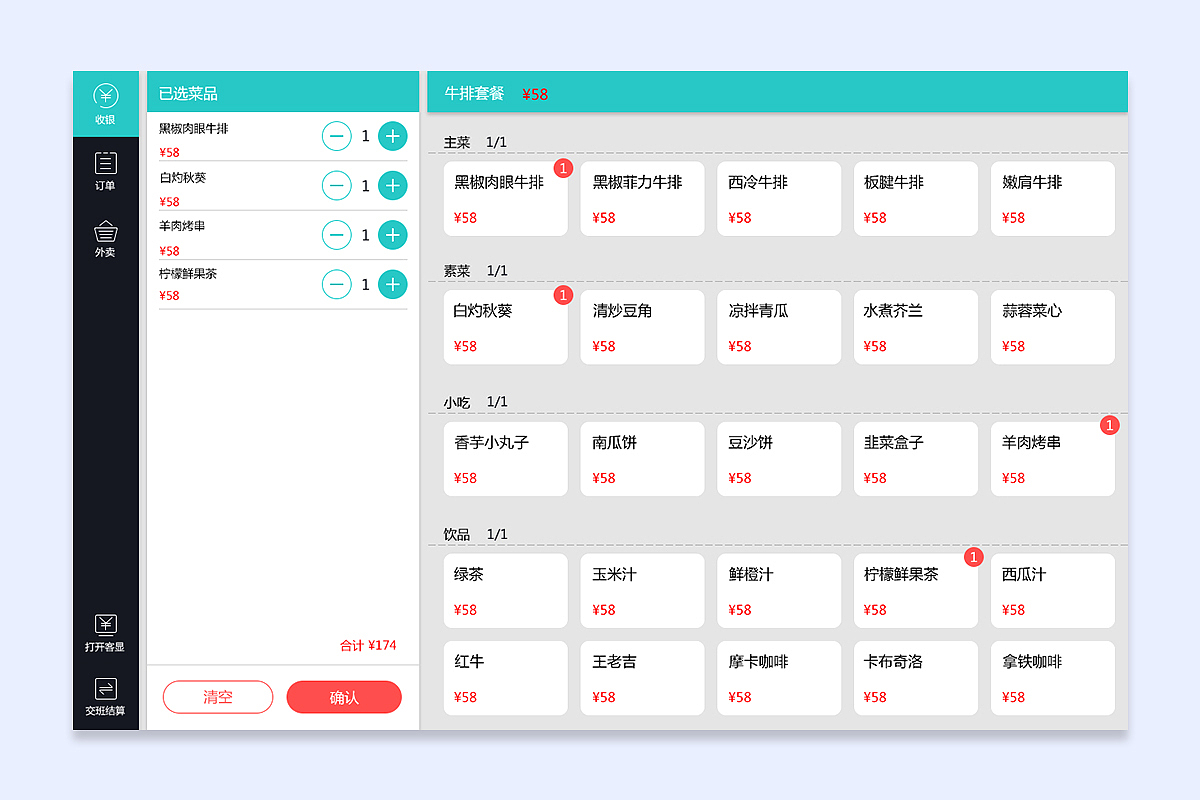Add 西冷牛排 from the 主菜 section
Viewport: 1200px width, 800px height.
779,198
